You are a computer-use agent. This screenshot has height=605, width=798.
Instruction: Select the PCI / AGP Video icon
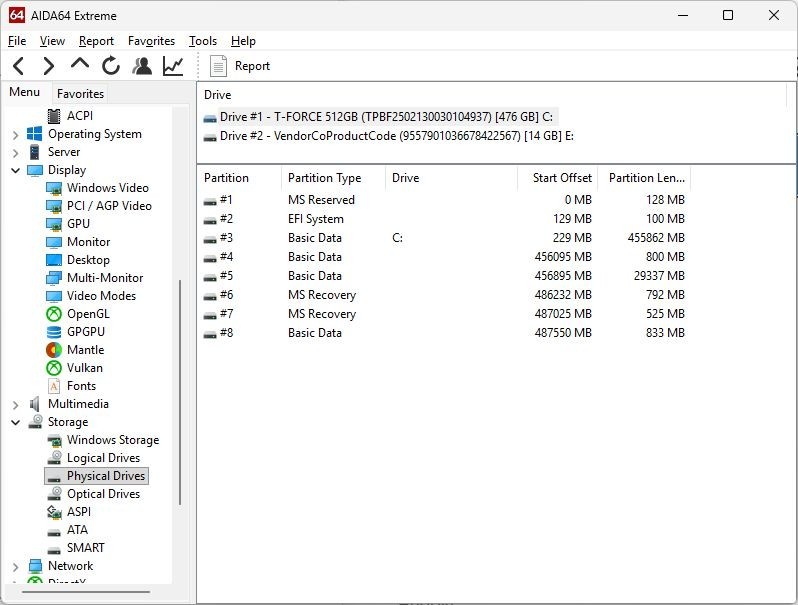click(54, 206)
